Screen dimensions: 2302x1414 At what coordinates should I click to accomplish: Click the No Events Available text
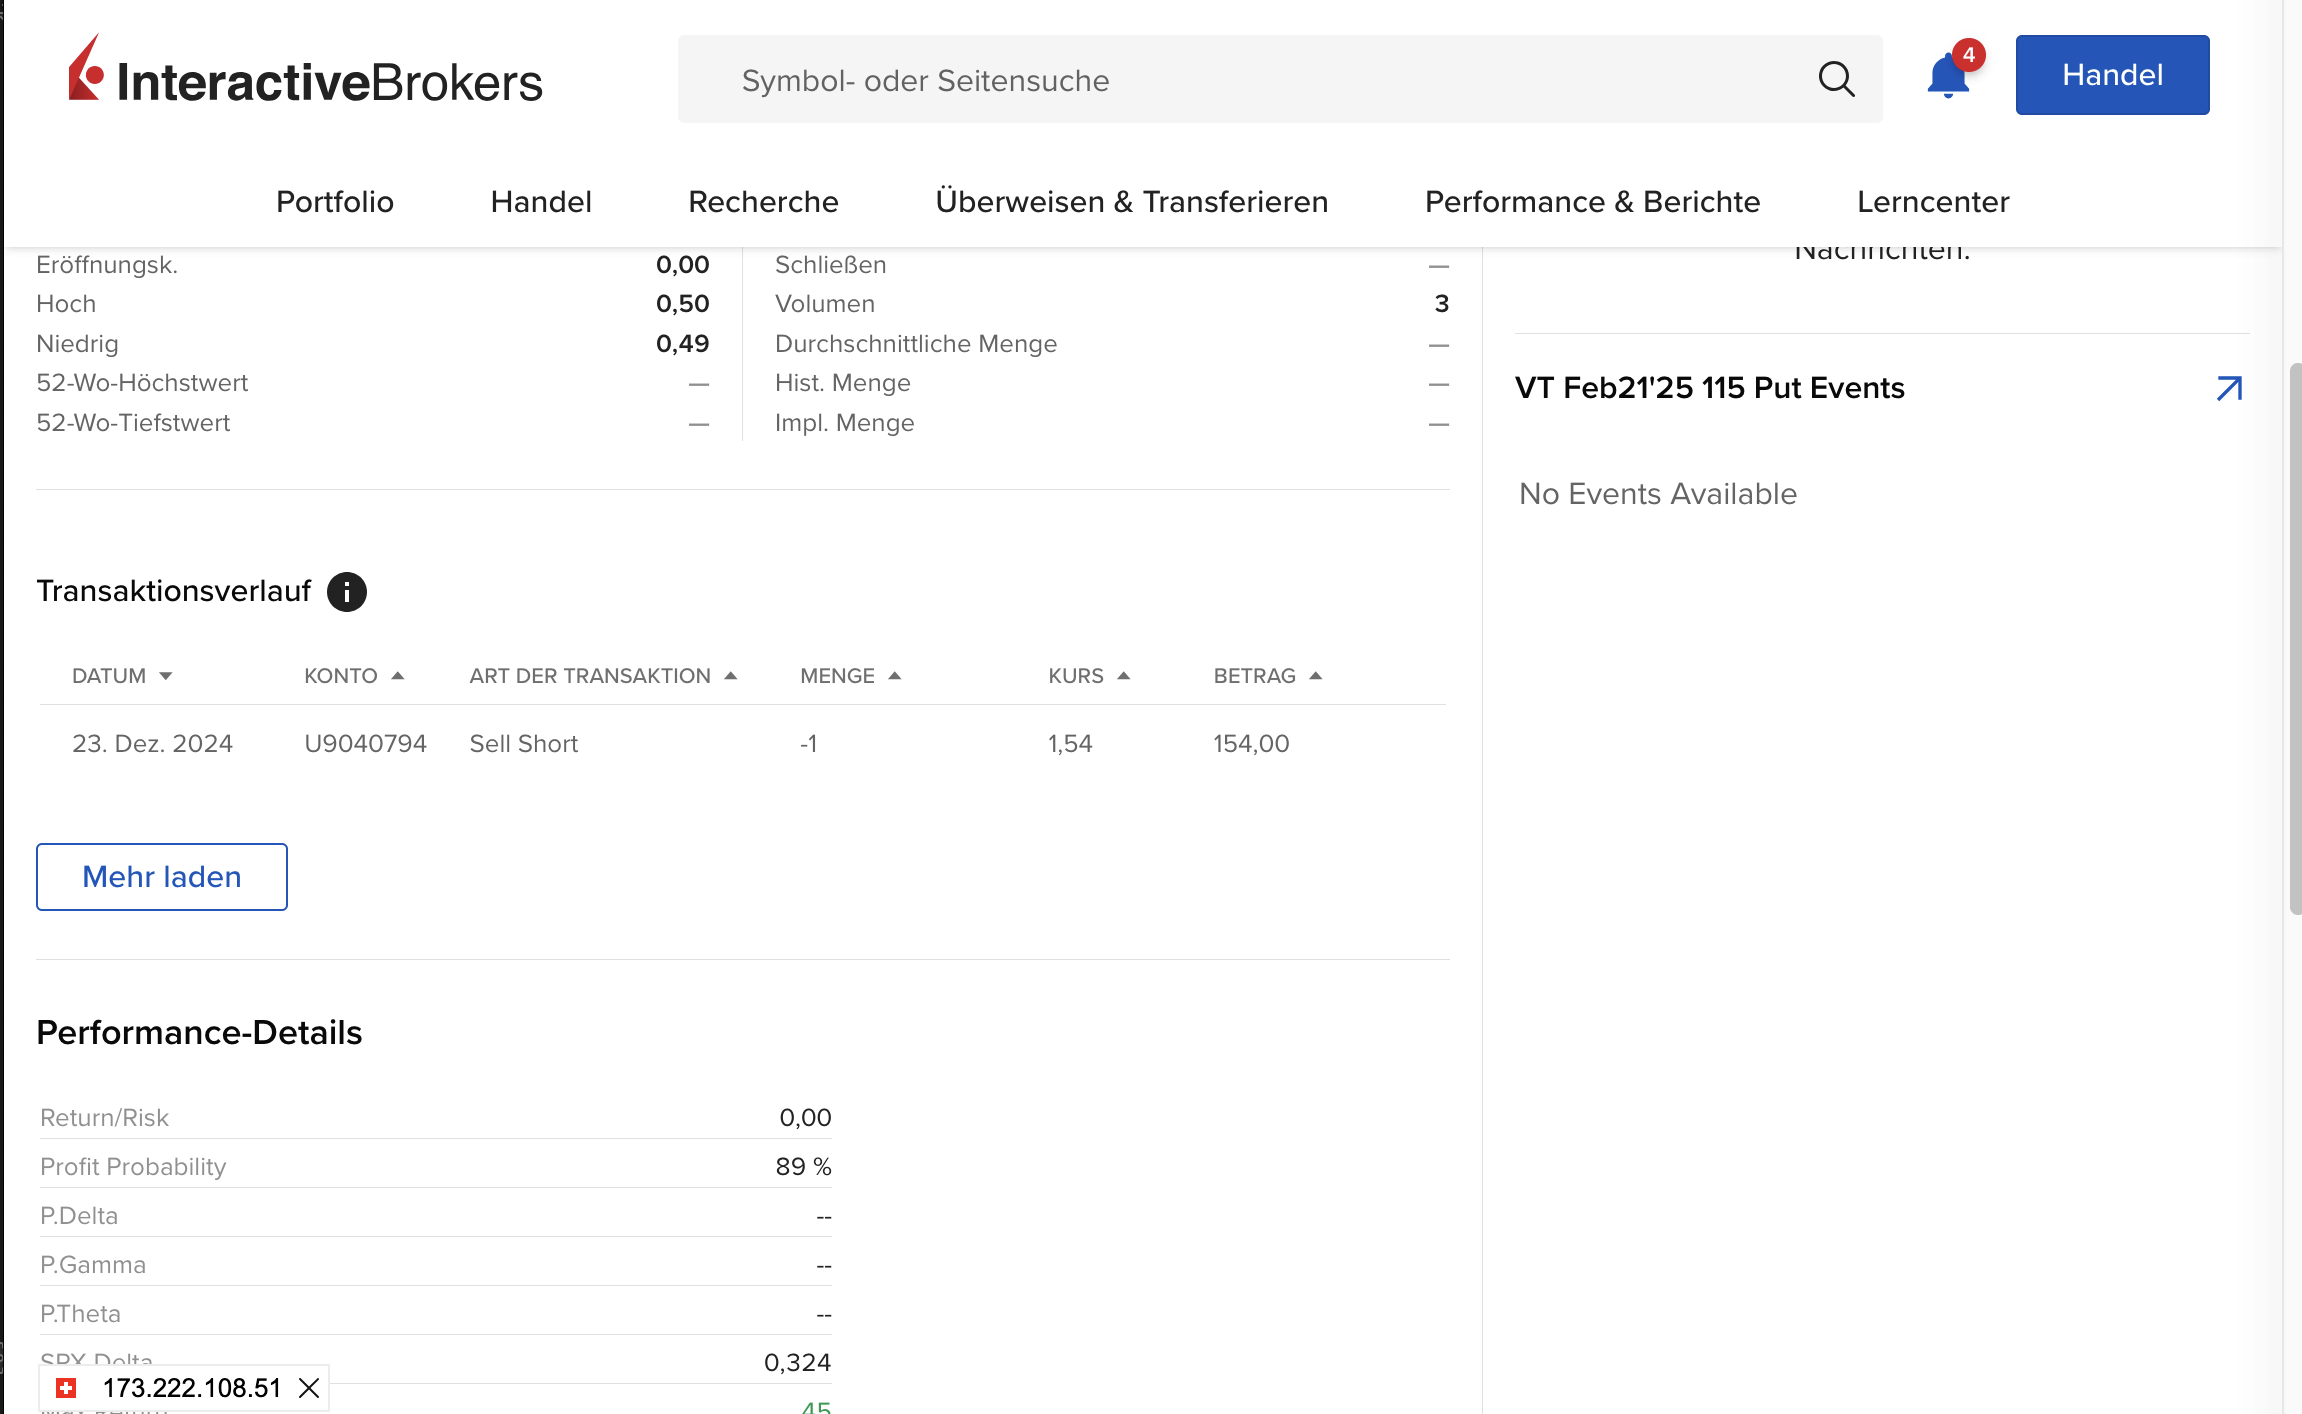click(x=1658, y=494)
